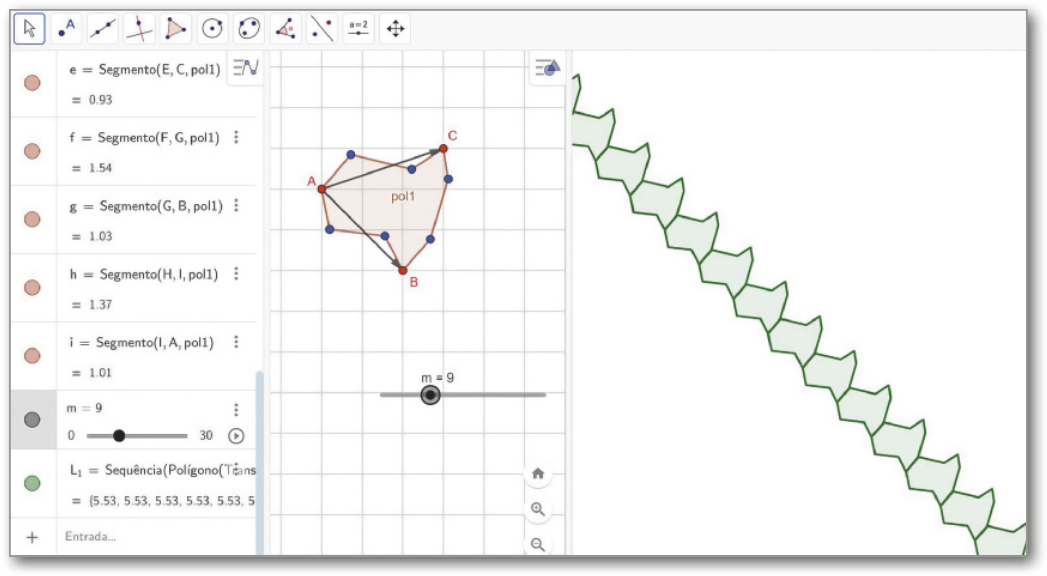Open three-dot menu for segment h
The width and height of the screenshot is (1047, 576).
point(236,274)
